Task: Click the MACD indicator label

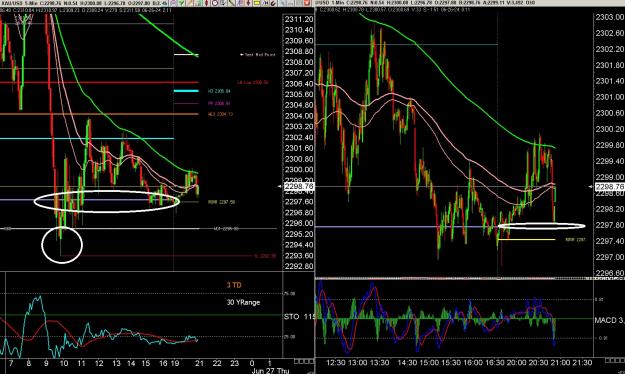Action: [605, 320]
